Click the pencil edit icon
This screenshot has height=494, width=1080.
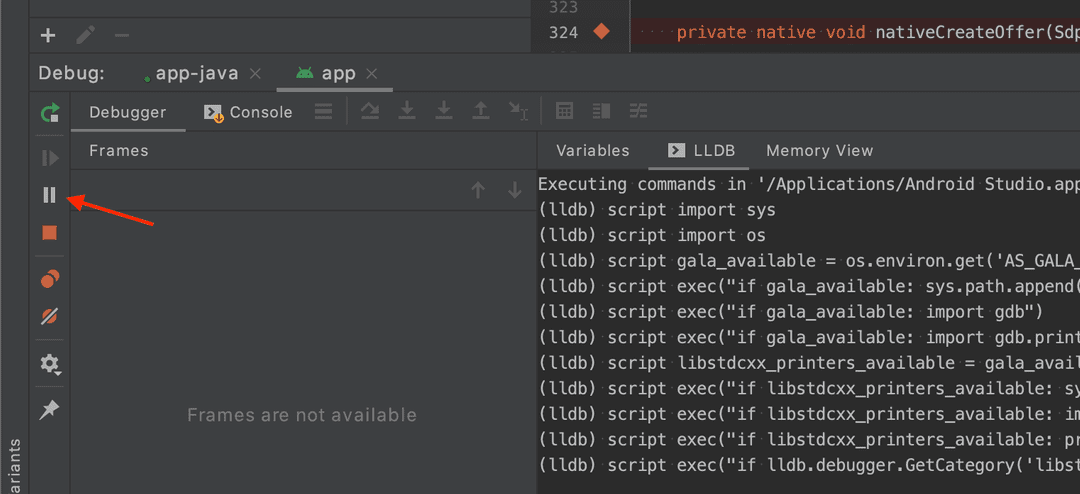[85, 35]
